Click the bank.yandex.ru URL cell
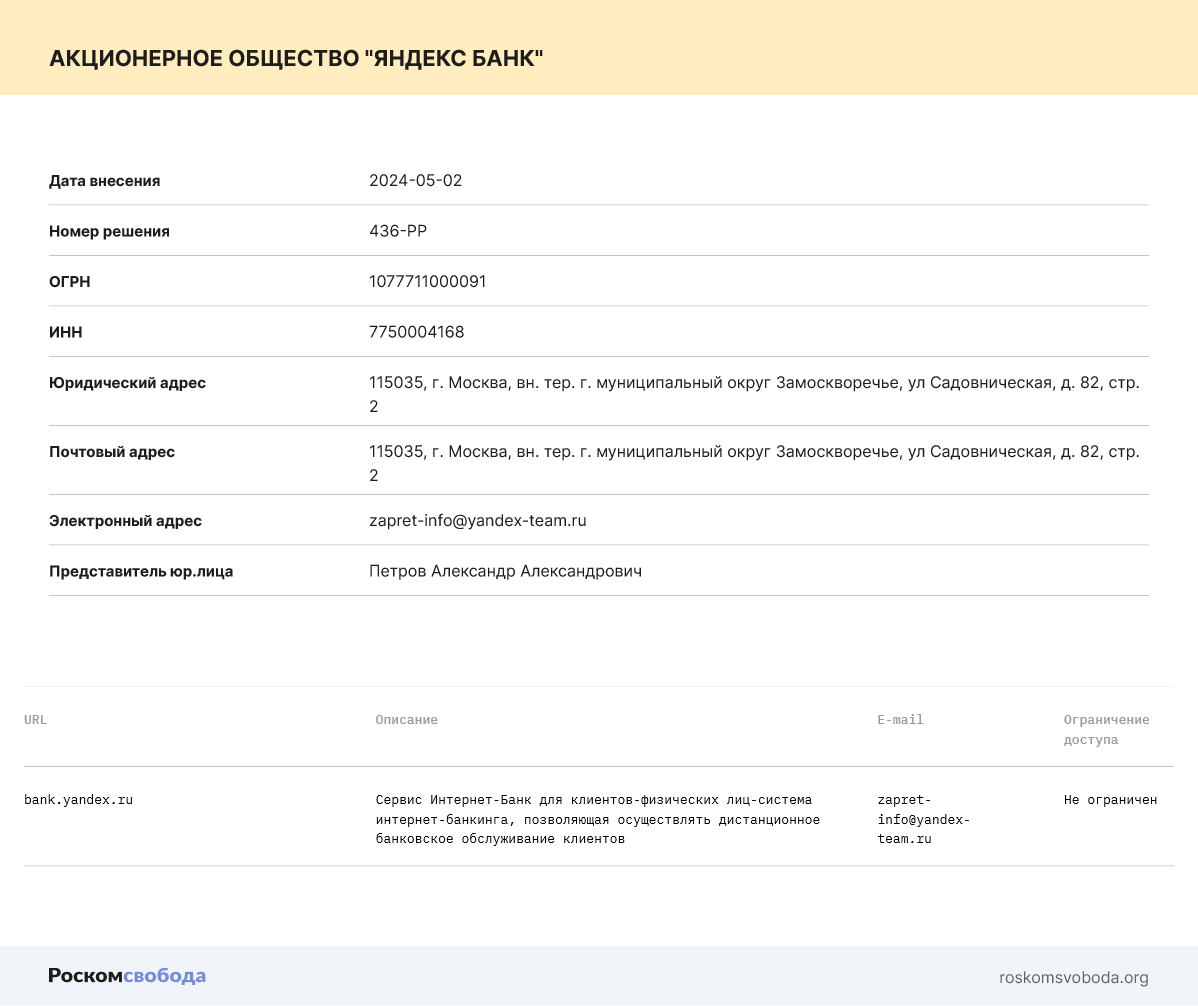The width and height of the screenshot is (1198, 1006). [x=79, y=800]
